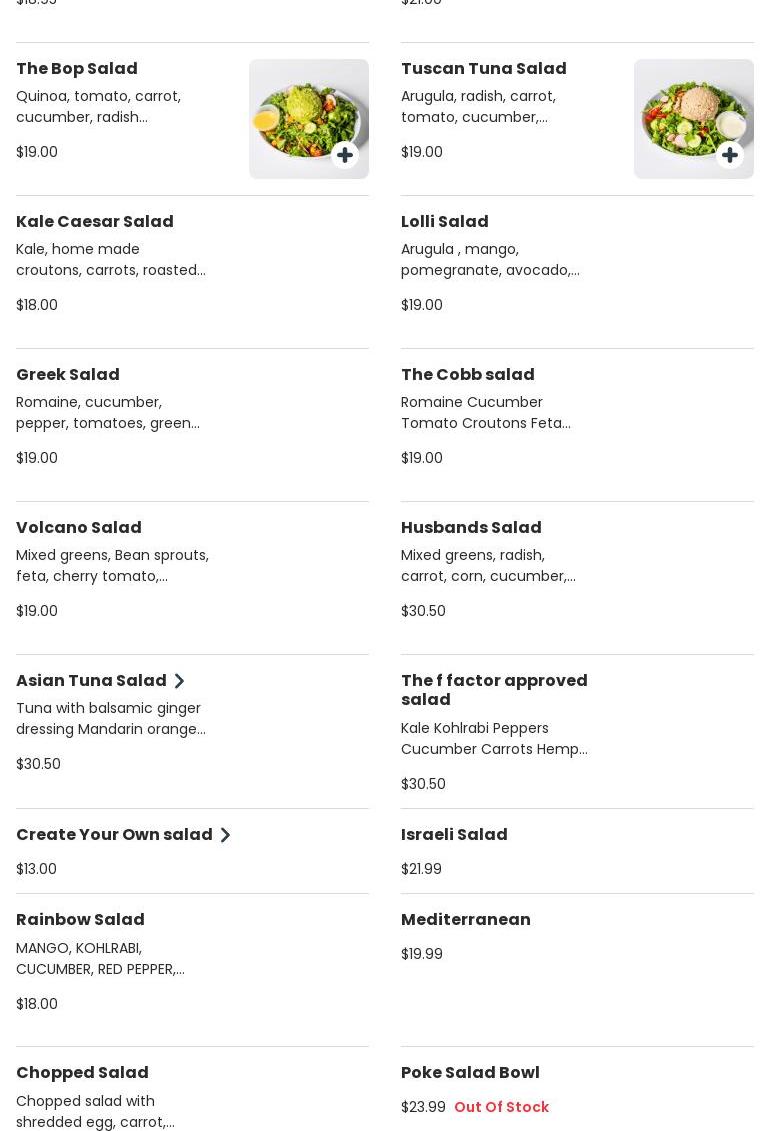Expand Create Your Own salad chevron
770x1131 pixels.
click(225, 835)
